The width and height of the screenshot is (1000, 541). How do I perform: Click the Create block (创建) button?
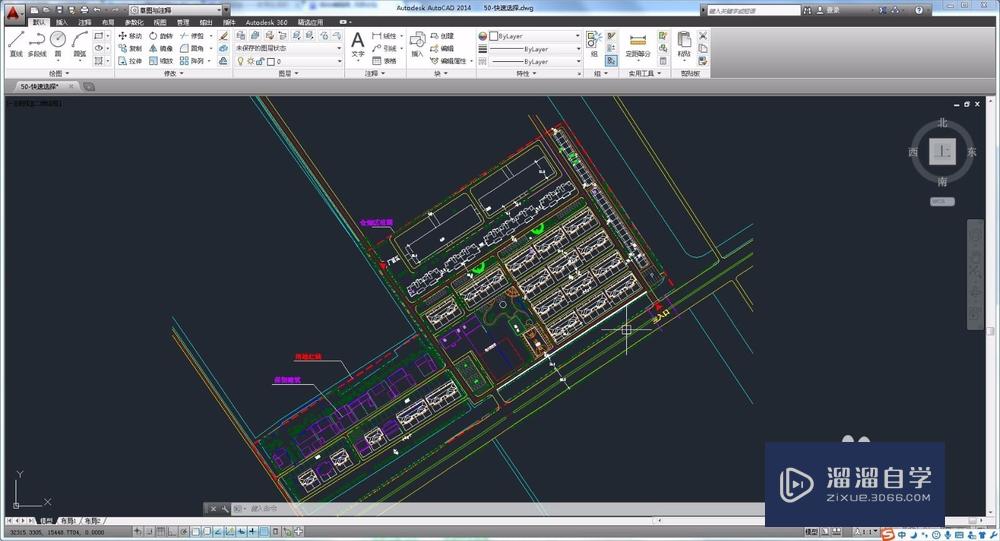[442, 36]
